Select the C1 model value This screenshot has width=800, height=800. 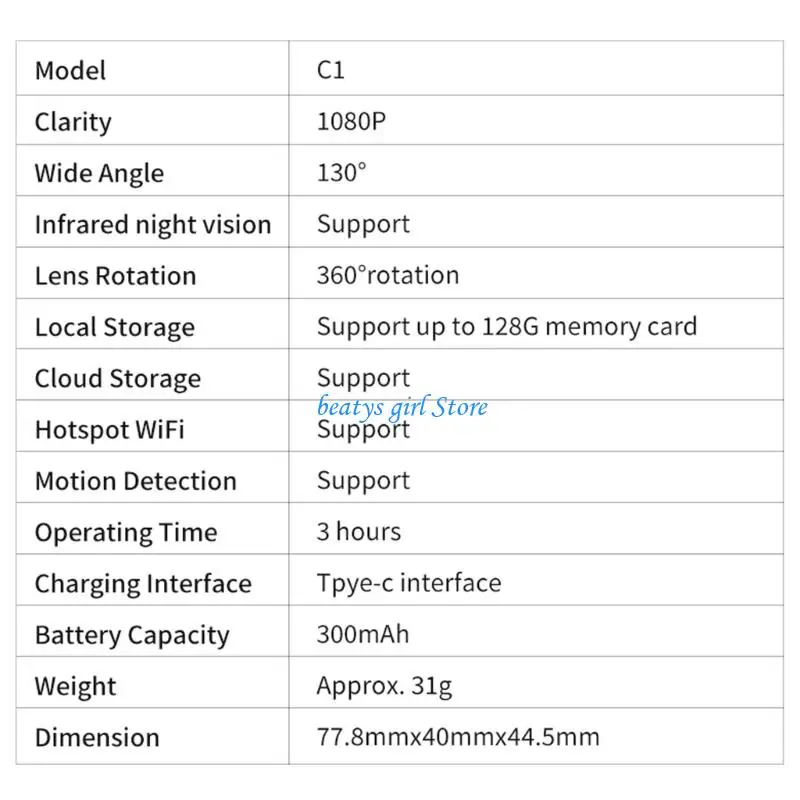click(331, 71)
